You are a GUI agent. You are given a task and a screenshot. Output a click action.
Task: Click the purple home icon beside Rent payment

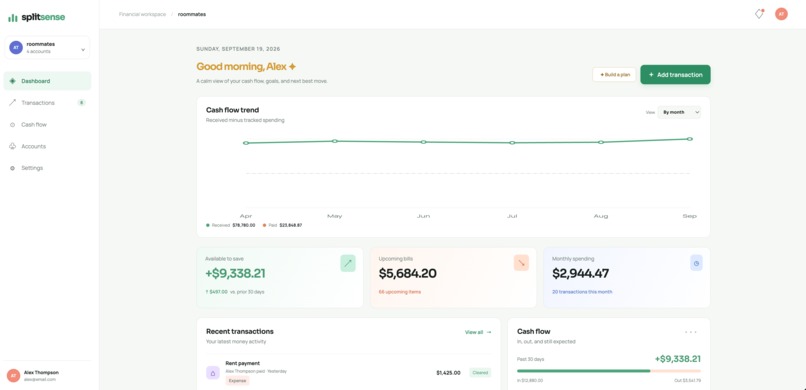point(213,373)
